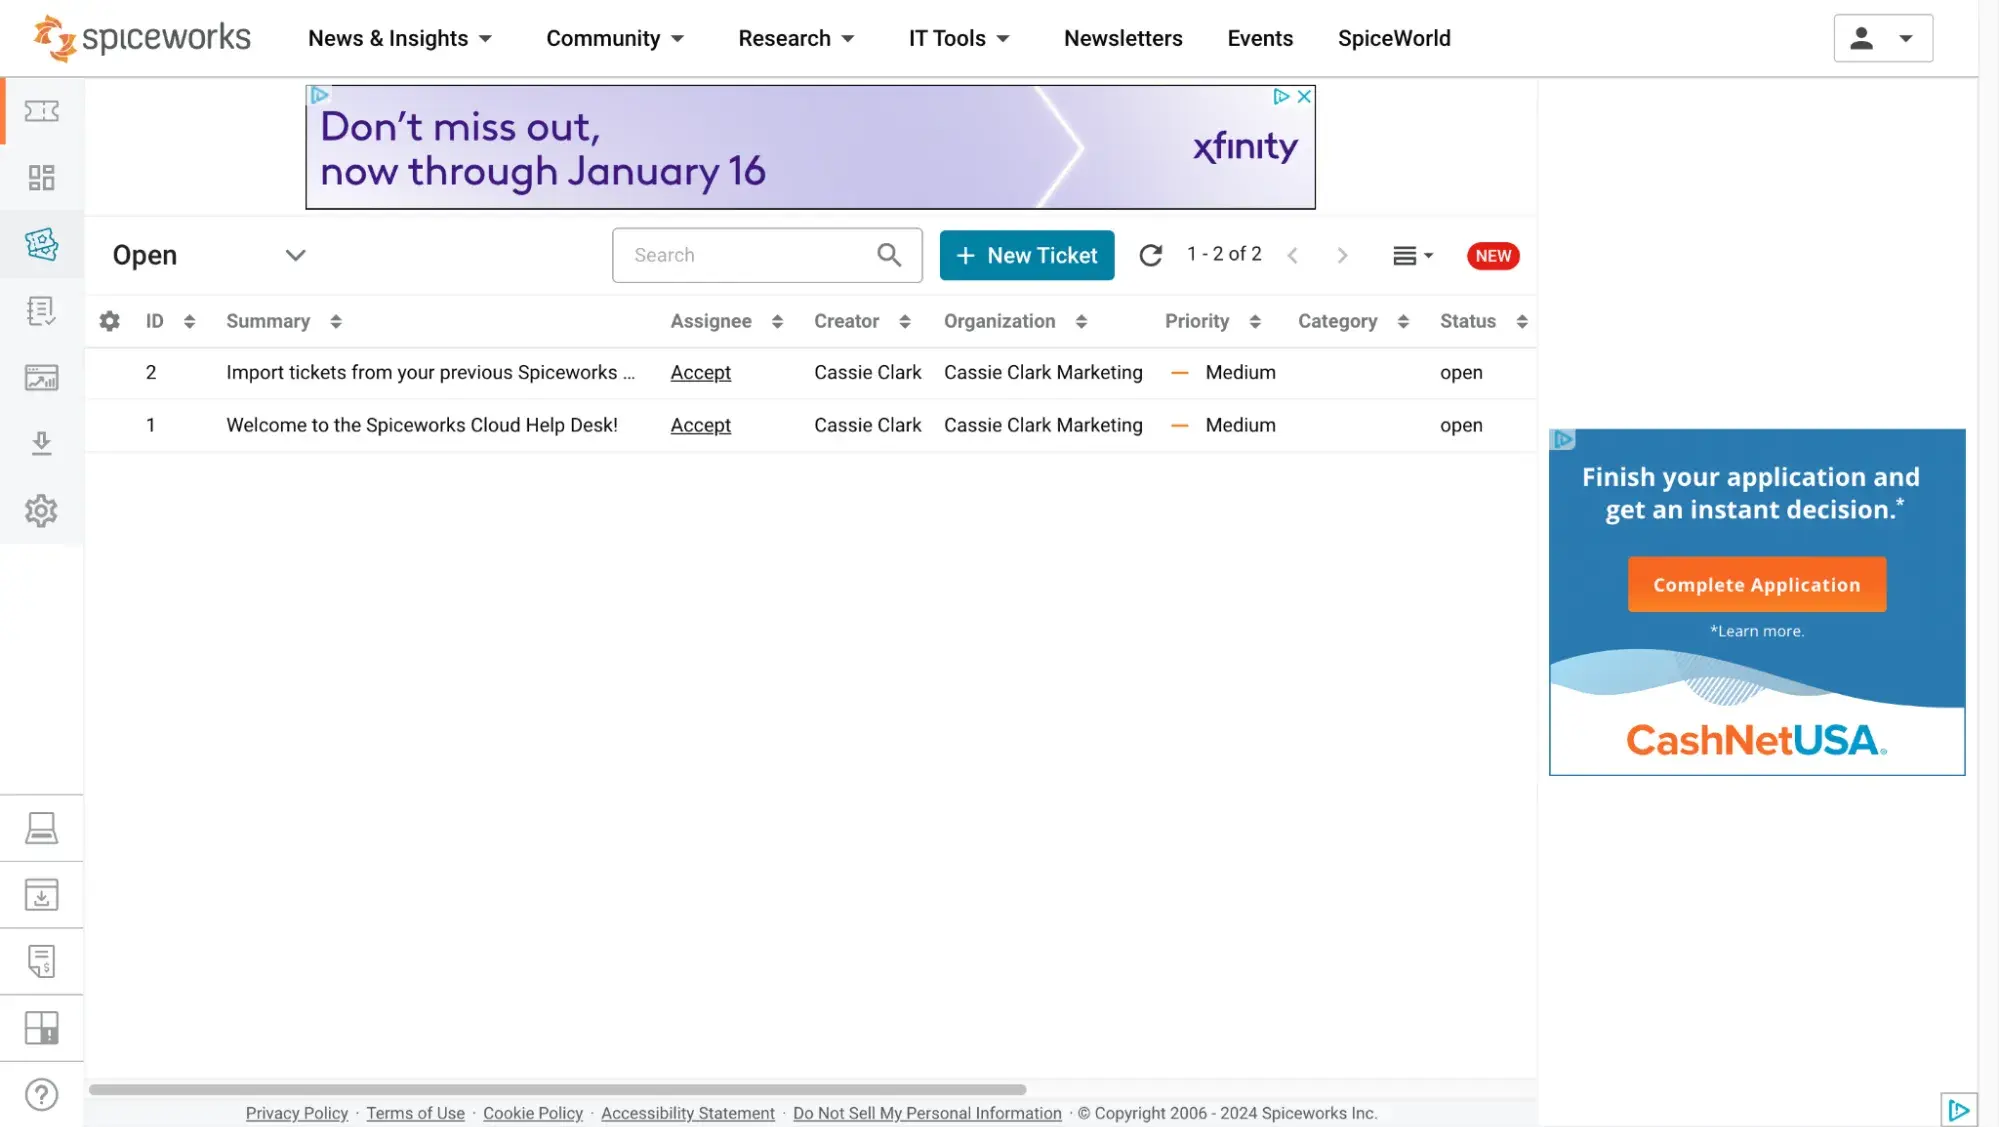
Task: Click the software download icon in sidebar
Action: click(41, 893)
